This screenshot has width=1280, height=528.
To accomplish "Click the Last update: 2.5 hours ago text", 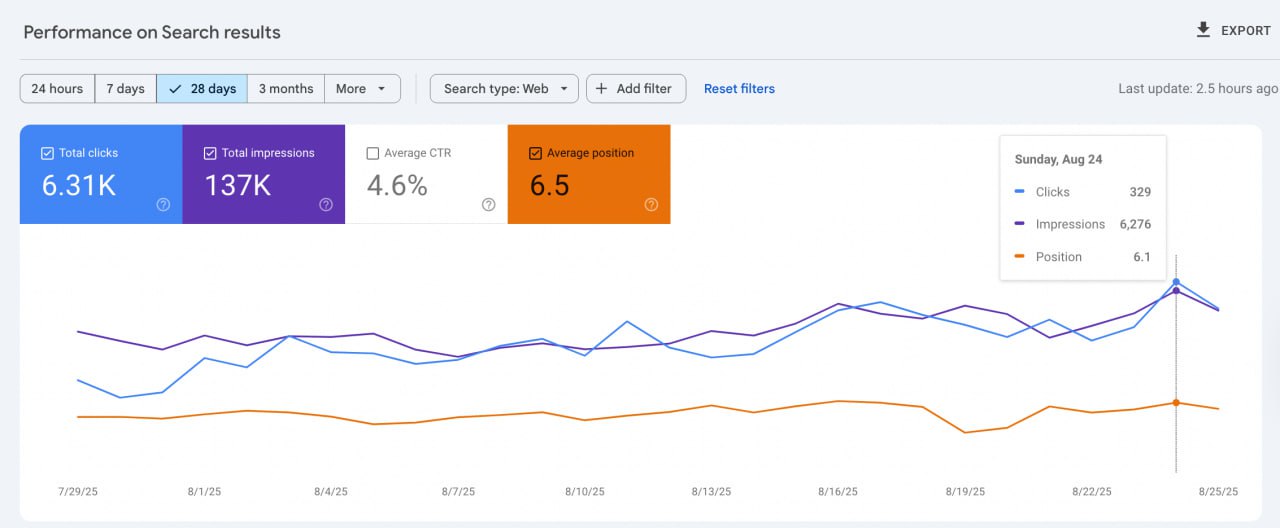I will [x=1198, y=89].
